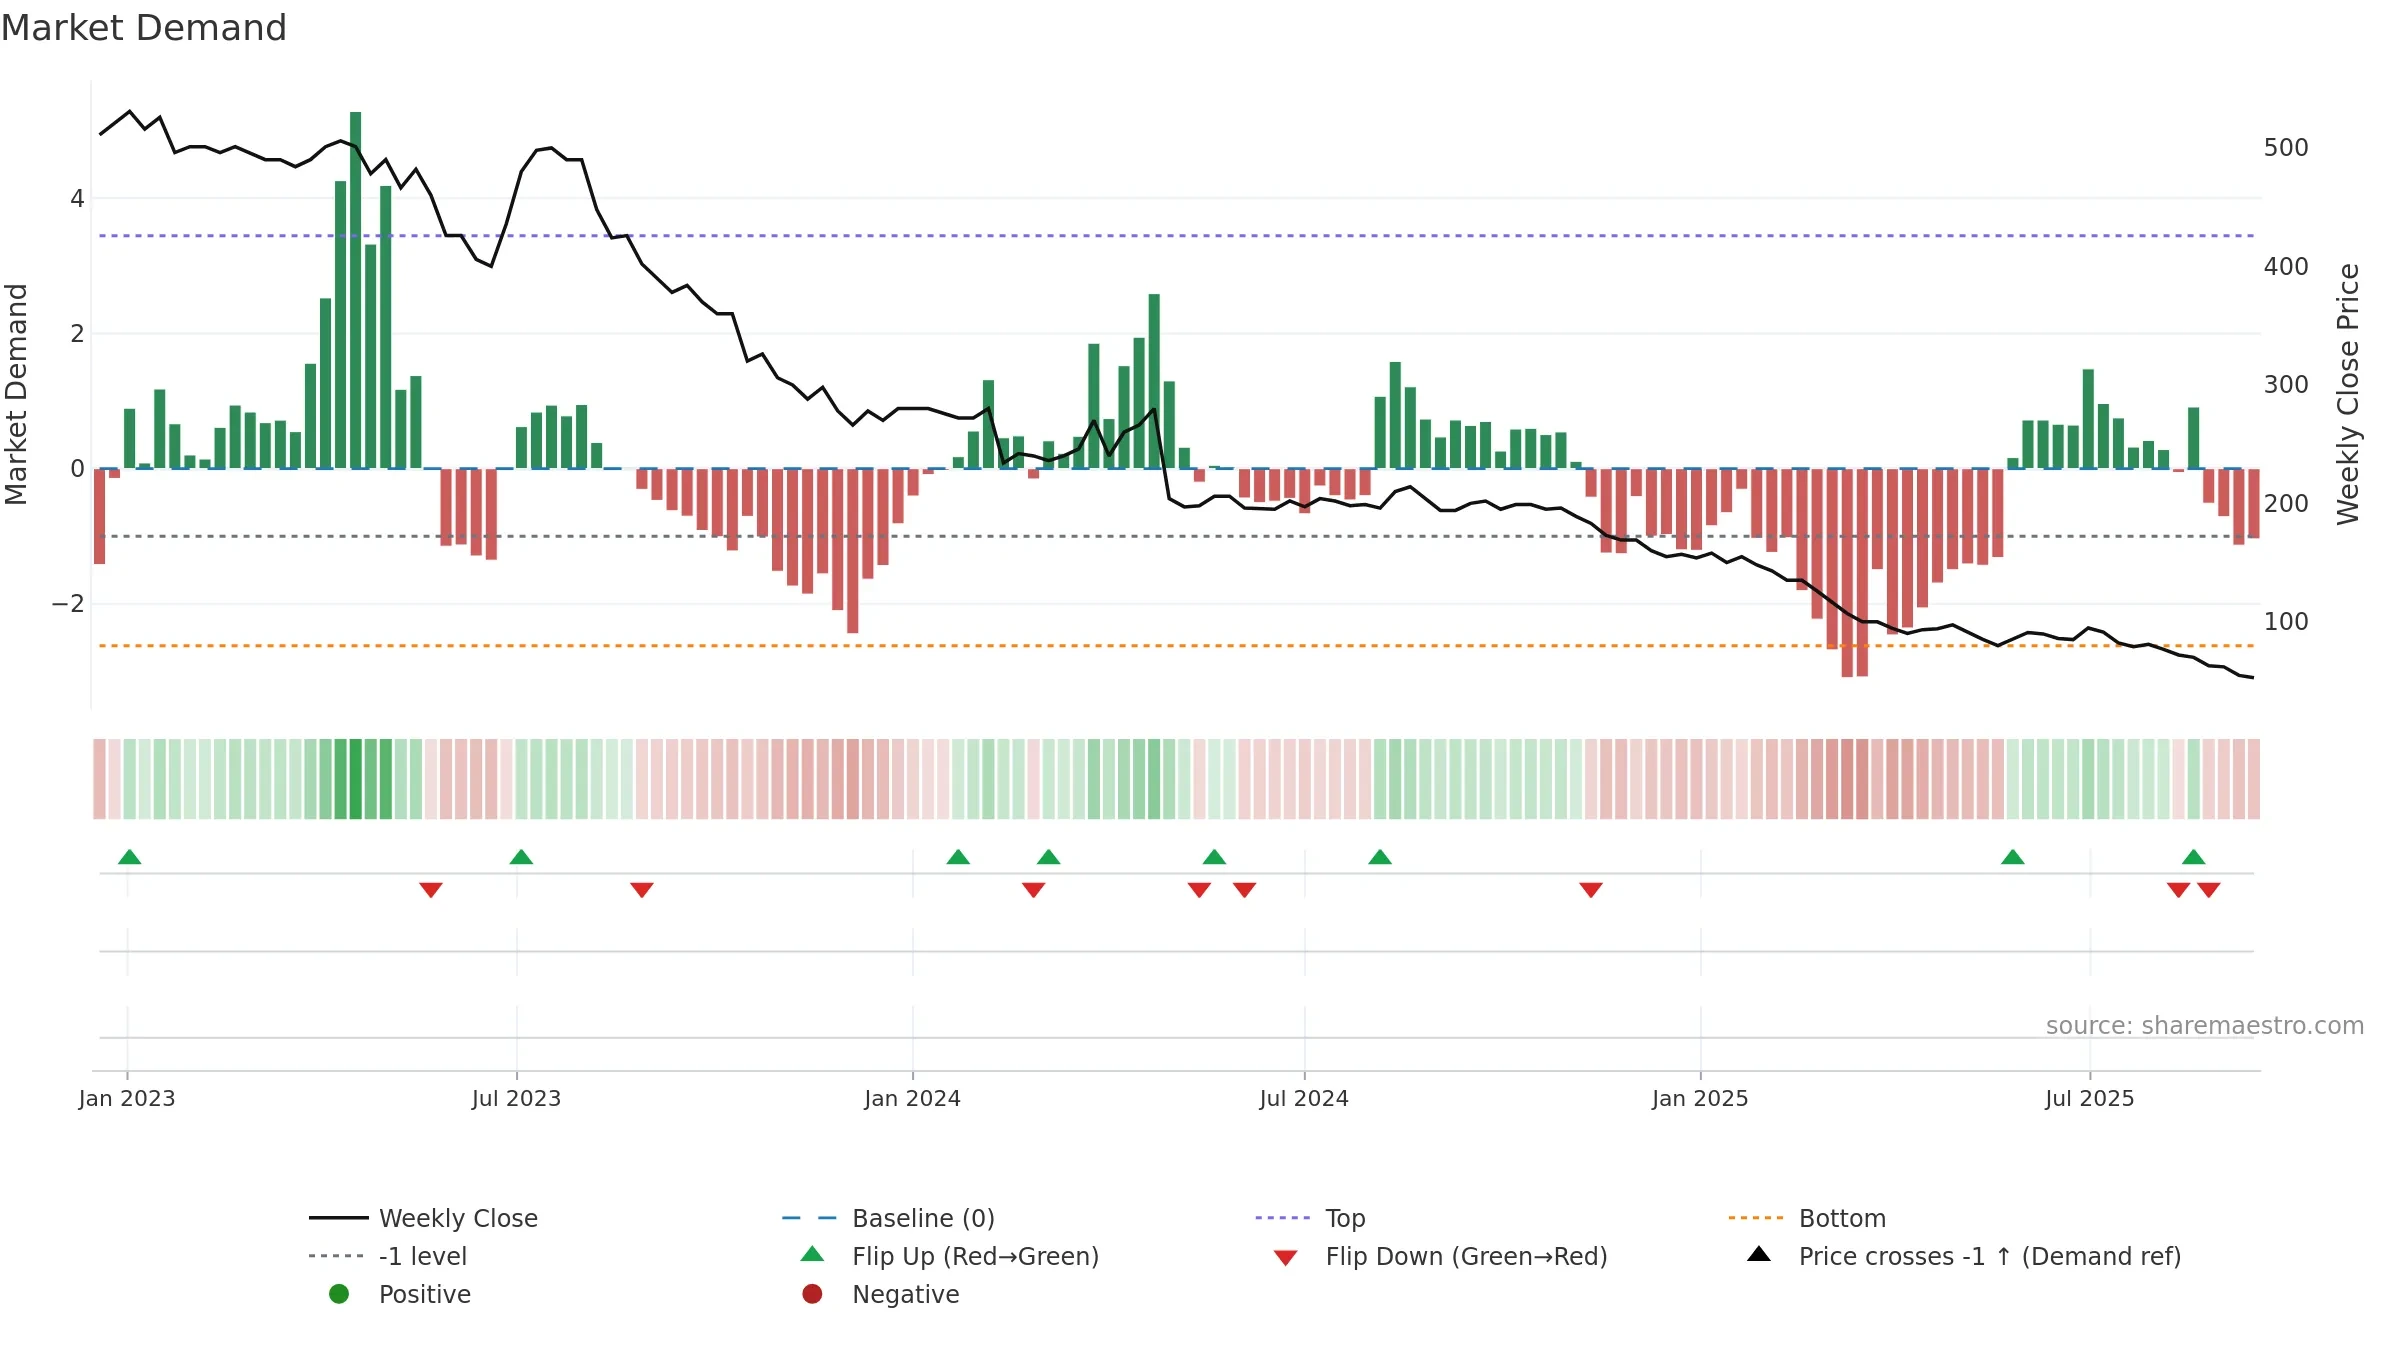Click the Weekly Close black line swatch
The image size is (2400, 1350).
coord(339,1218)
